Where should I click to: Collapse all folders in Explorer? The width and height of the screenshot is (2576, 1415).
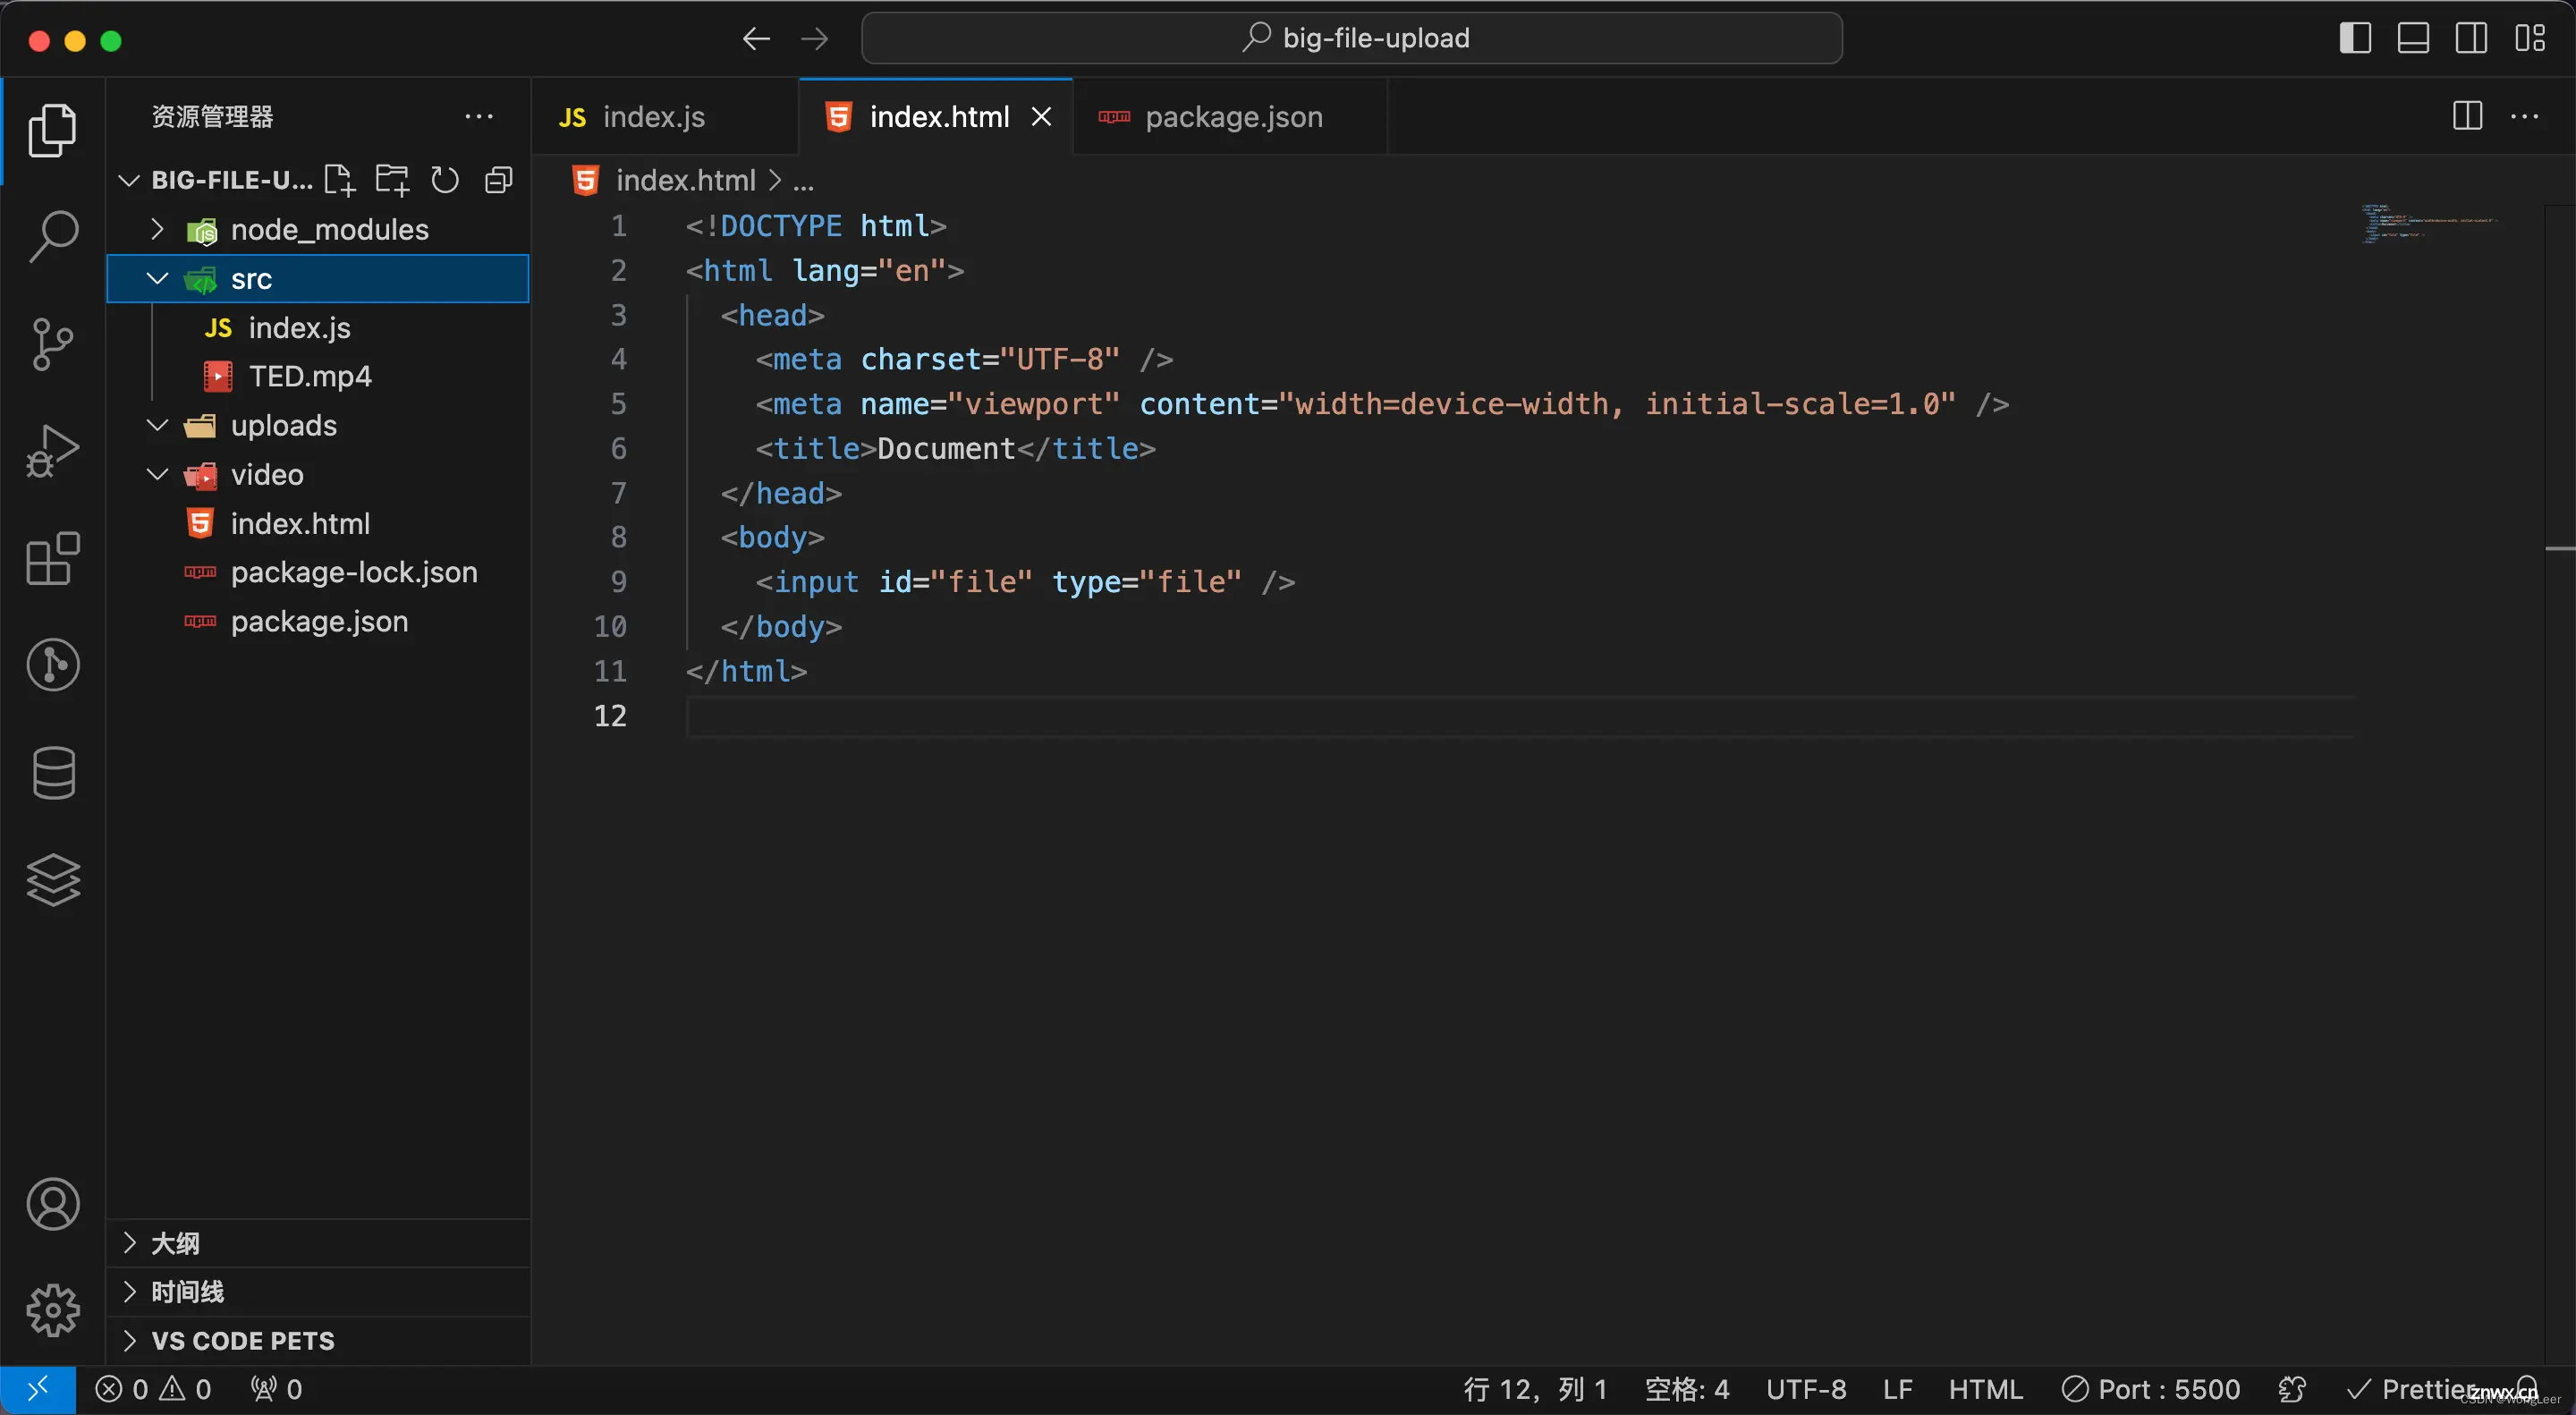coord(498,180)
